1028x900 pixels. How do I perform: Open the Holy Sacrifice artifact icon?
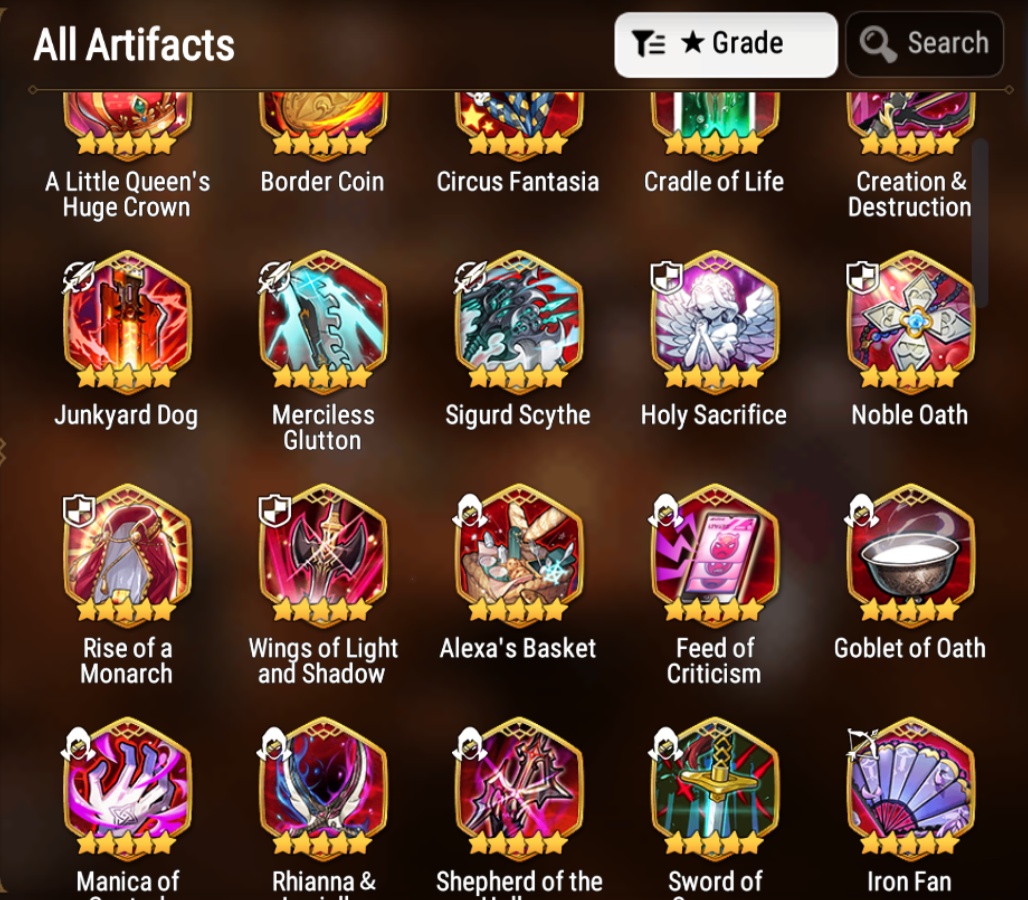[715, 322]
